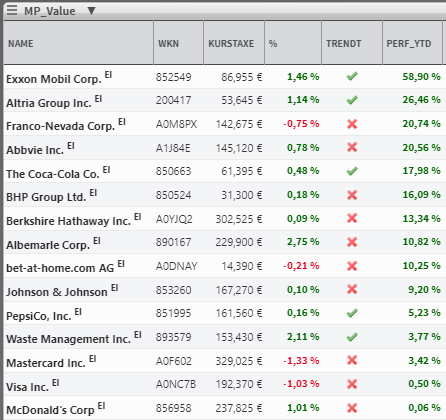
Task: Click the 2,75 % change for Albemarle
Action: pyautogui.click(x=303, y=242)
